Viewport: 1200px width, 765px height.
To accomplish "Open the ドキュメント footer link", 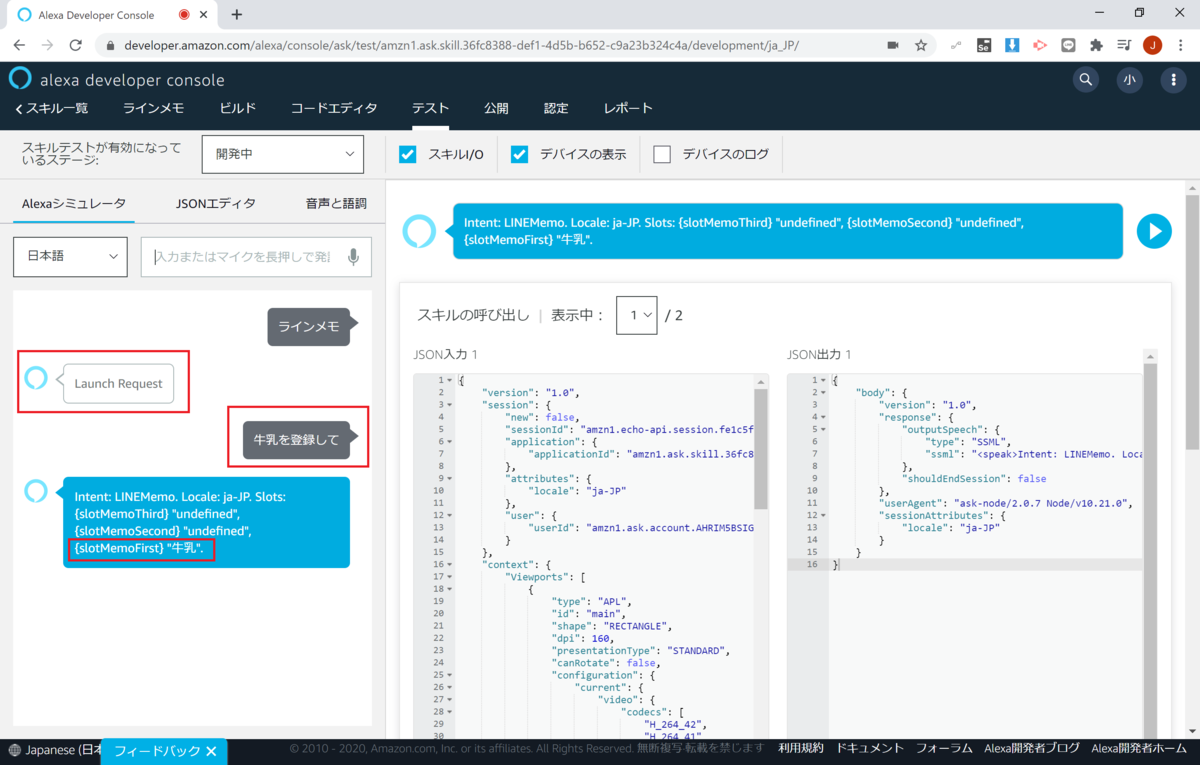I will pos(870,748).
